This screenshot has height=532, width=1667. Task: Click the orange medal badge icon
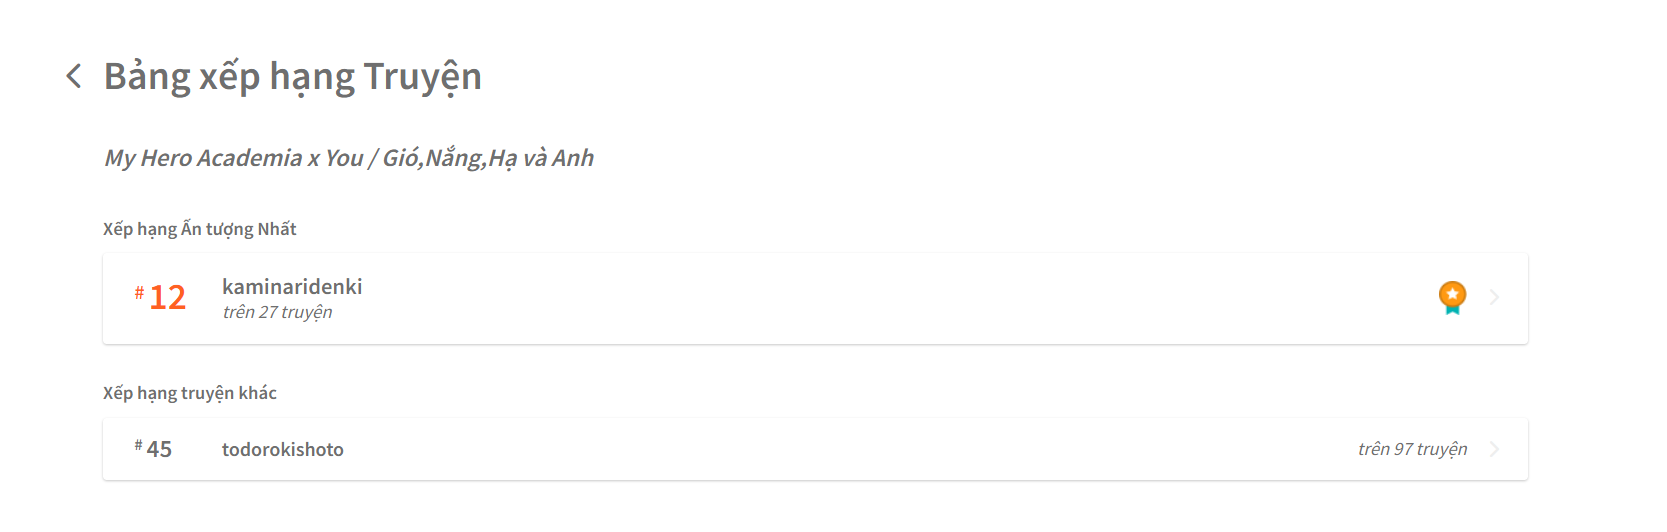(1452, 294)
